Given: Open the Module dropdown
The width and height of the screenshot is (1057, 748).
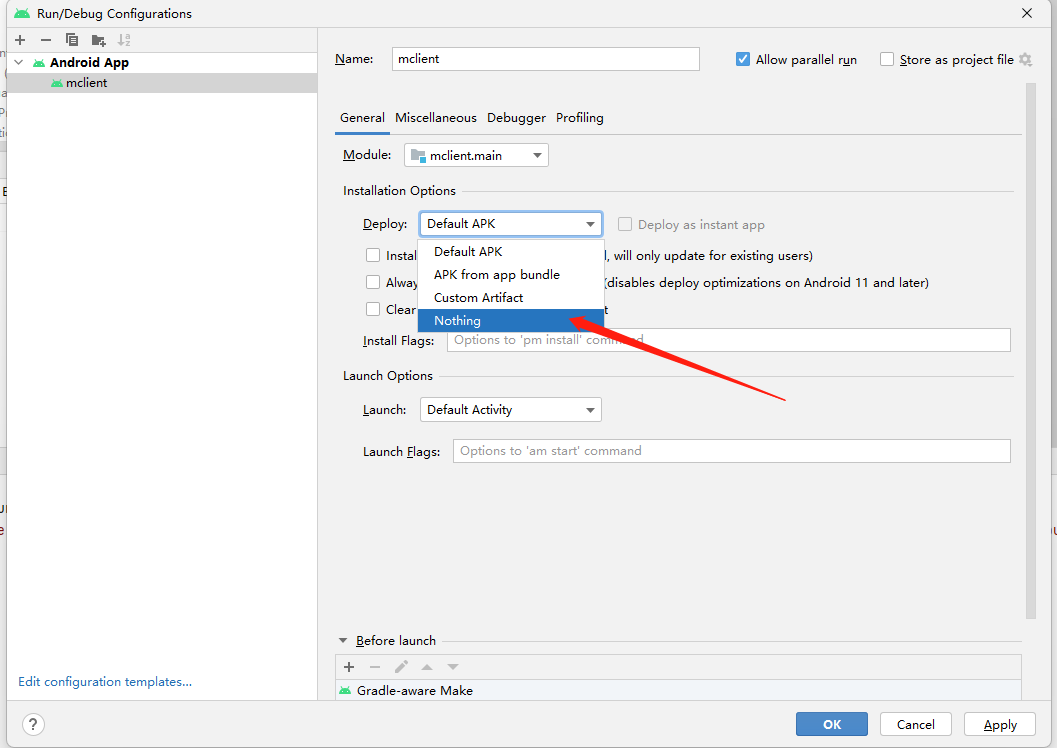Looking at the screenshot, I should click(476, 155).
